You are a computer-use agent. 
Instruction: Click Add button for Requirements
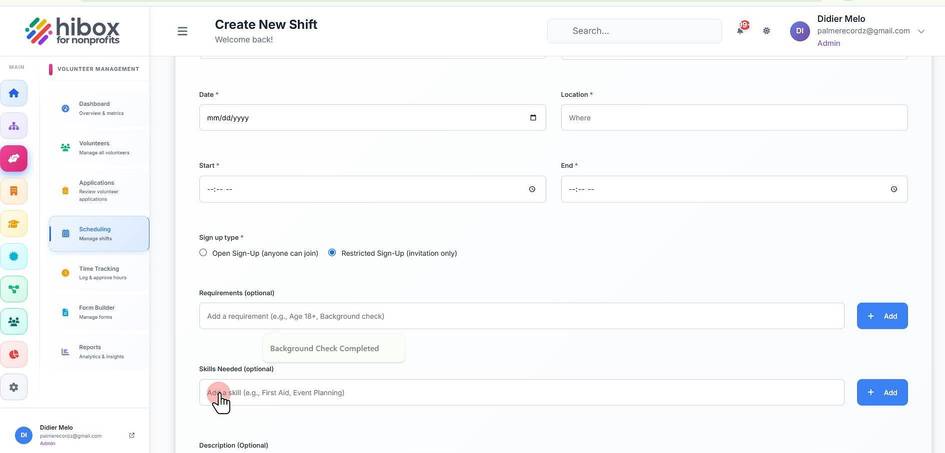(882, 316)
